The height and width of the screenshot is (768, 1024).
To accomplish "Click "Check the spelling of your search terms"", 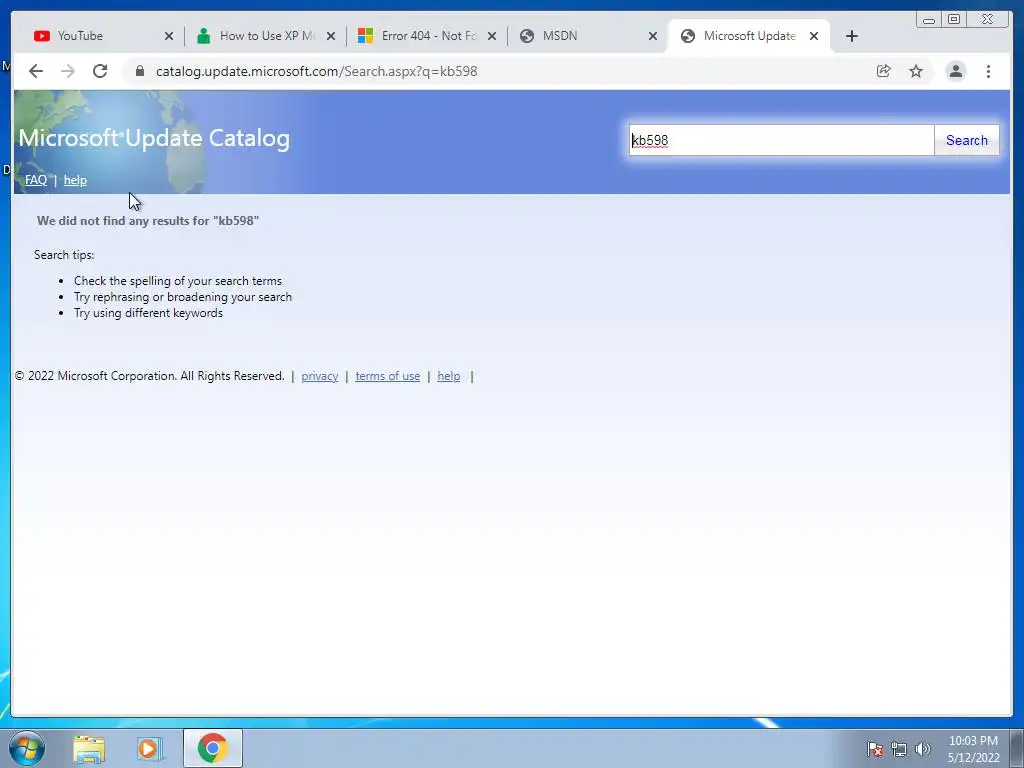I will 178,281.
